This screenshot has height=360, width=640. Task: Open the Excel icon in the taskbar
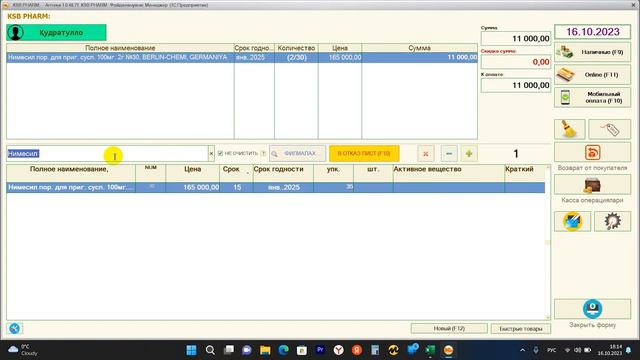[430, 350]
